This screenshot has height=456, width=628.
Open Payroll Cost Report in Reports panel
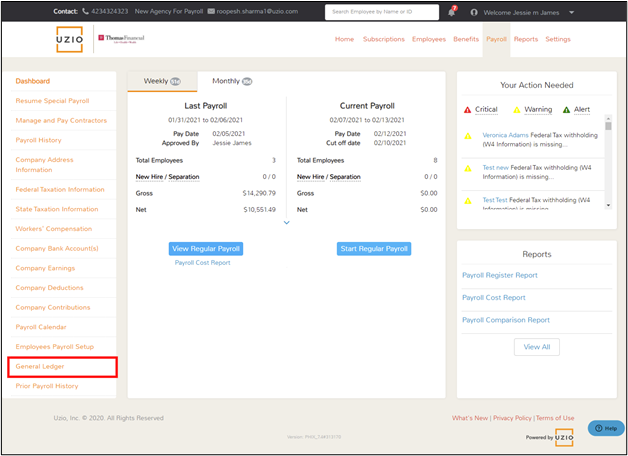[x=494, y=298]
